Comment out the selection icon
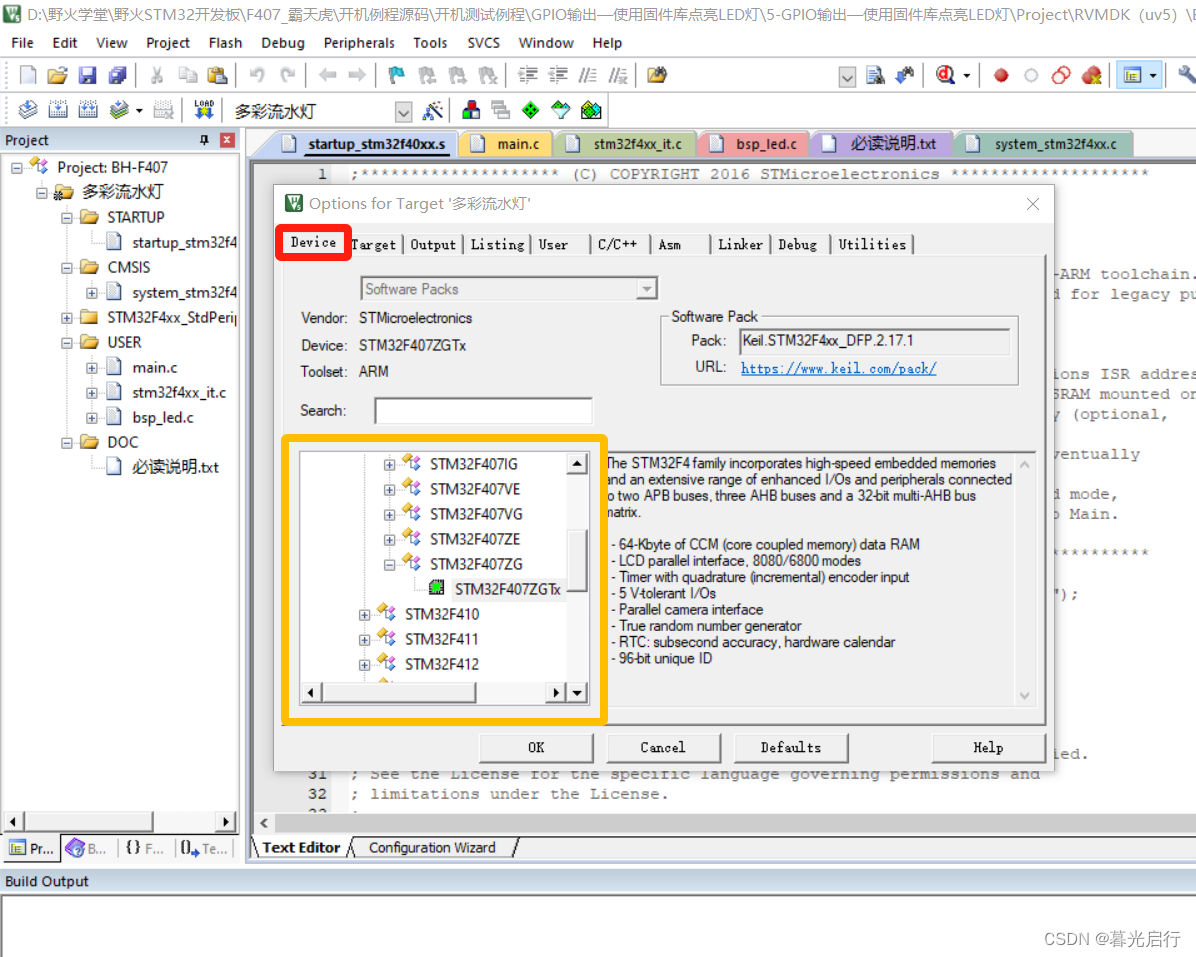This screenshot has width=1196, height=957. (x=588, y=75)
